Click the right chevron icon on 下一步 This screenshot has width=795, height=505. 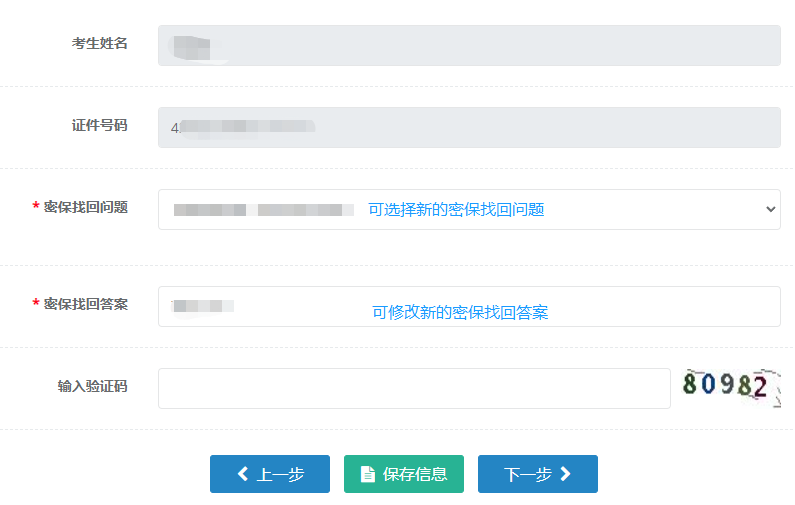(x=566, y=474)
